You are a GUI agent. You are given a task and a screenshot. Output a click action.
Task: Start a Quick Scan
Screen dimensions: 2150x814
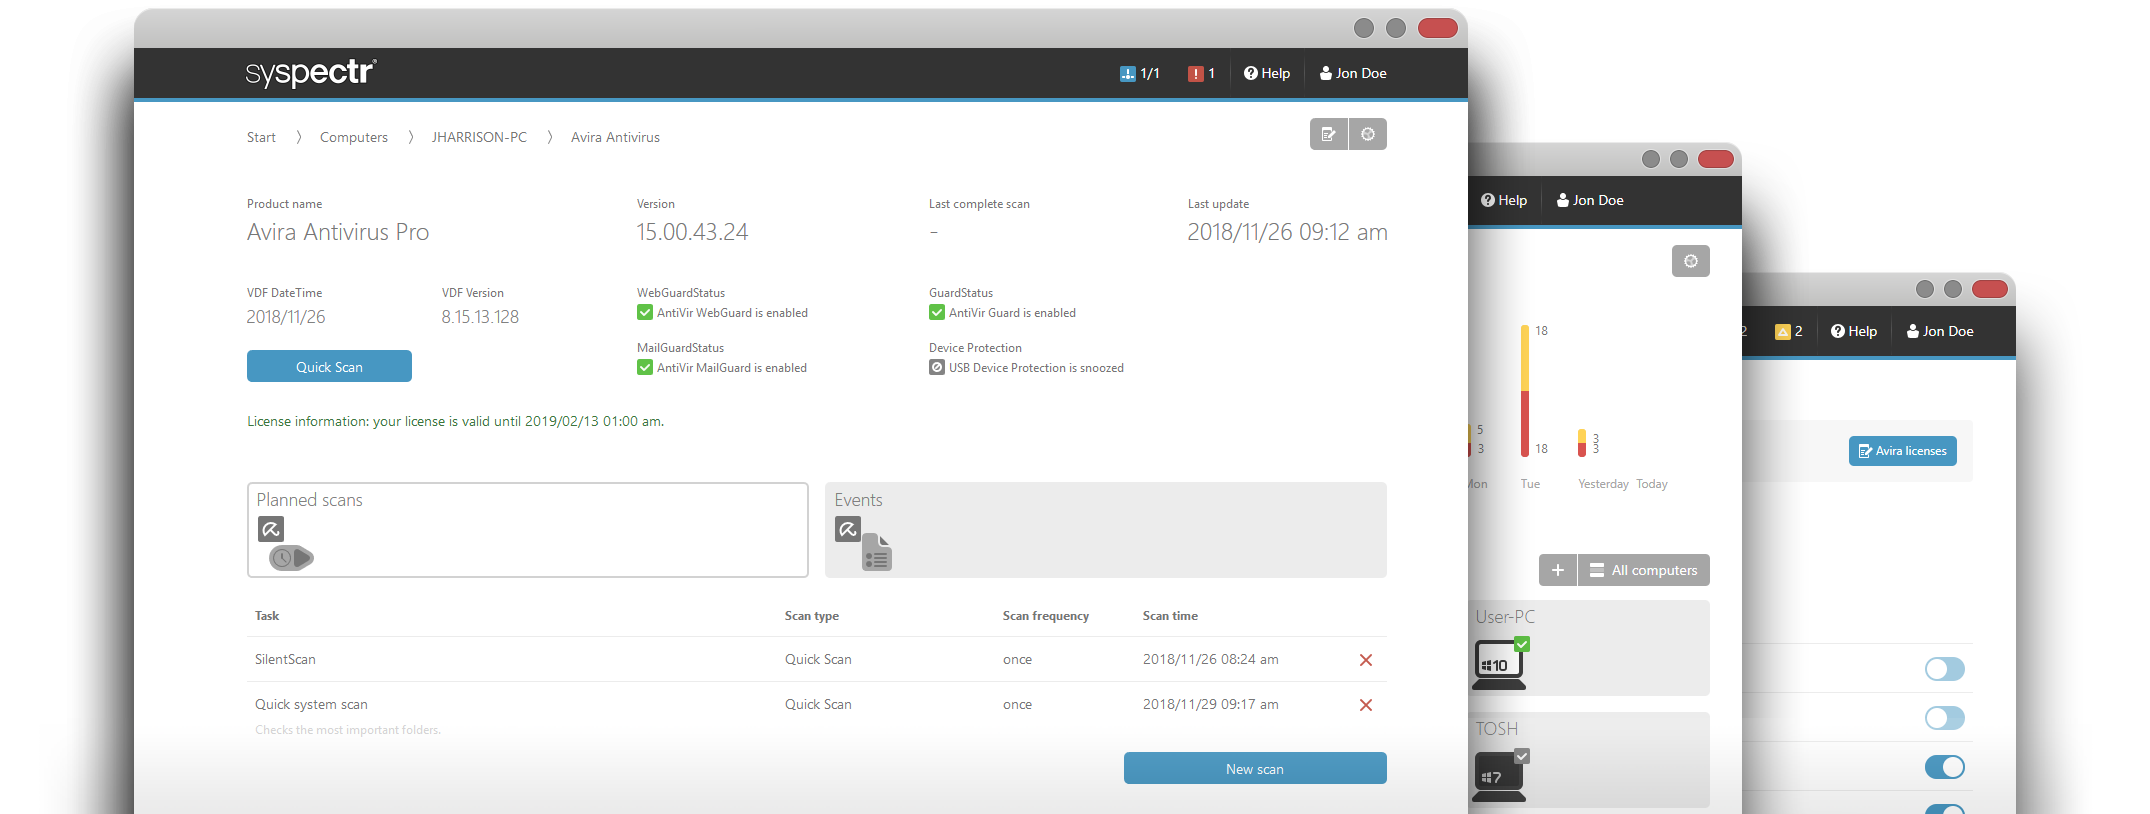[329, 366]
